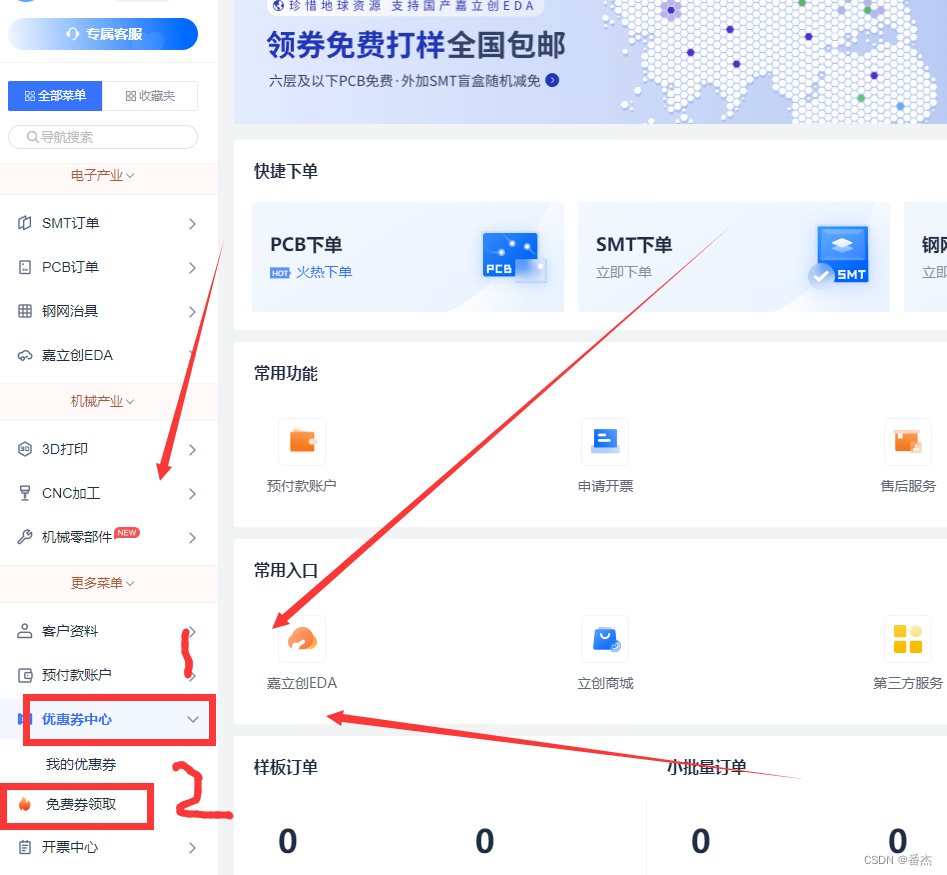Click the blue PCB board icon
The height and width of the screenshot is (875, 947).
(x=514, y=257)
